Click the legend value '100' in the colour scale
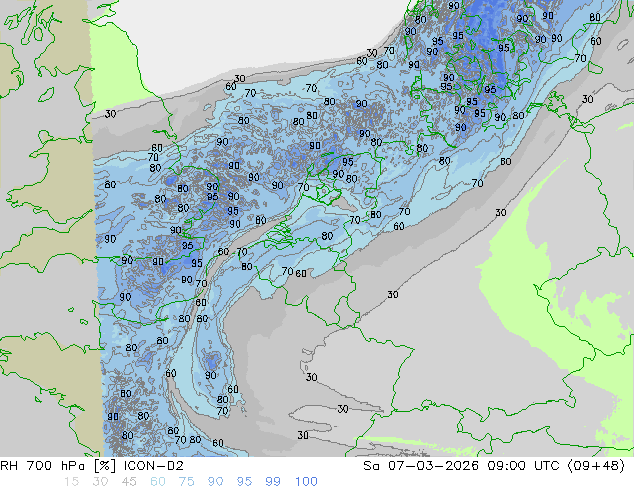This screenshot has height=490, width=634. tap(306, 482)
